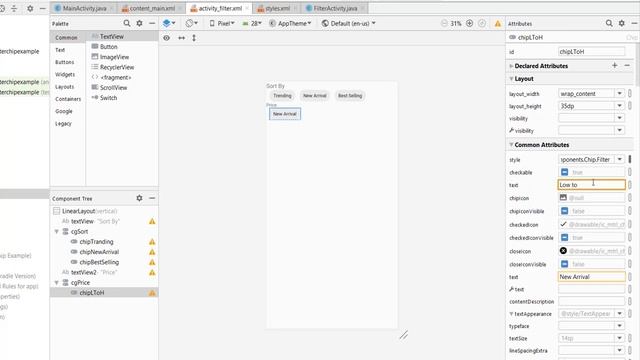The height and width of the screenshot is (360, 640).
Task: Open style attribute dropdown
Action: point(620,159)
